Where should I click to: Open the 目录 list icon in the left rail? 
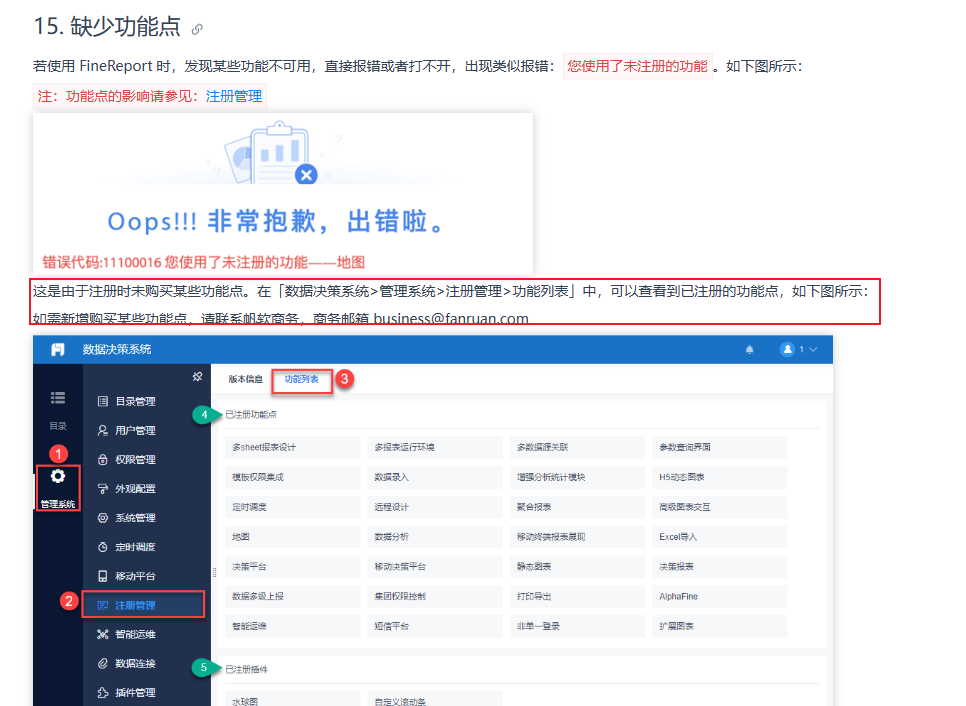click(58, 398)
